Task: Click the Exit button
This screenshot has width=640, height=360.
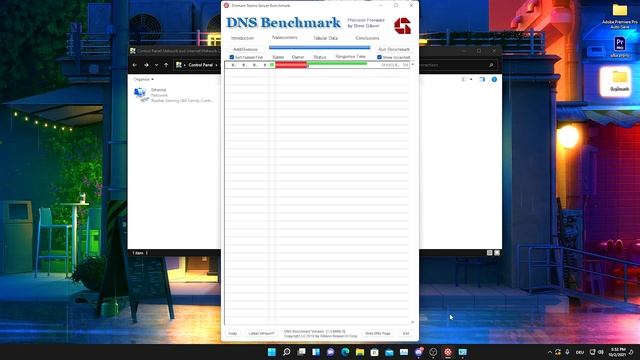Action: pyautogui.click(x=406, y=333)
